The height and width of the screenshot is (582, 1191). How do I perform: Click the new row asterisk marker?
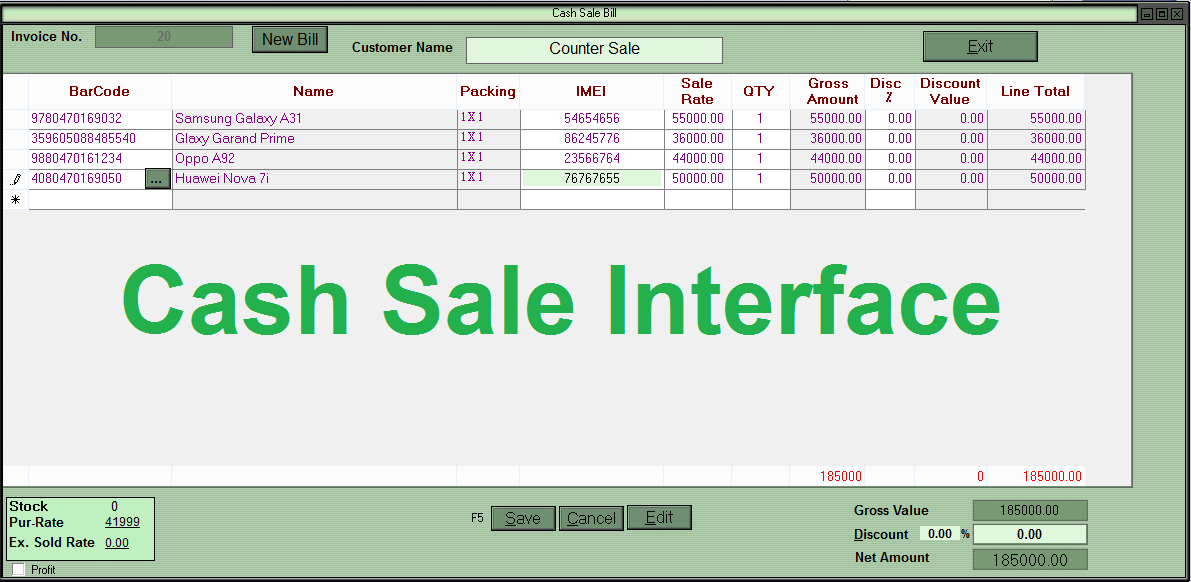[x=15, y=200]
